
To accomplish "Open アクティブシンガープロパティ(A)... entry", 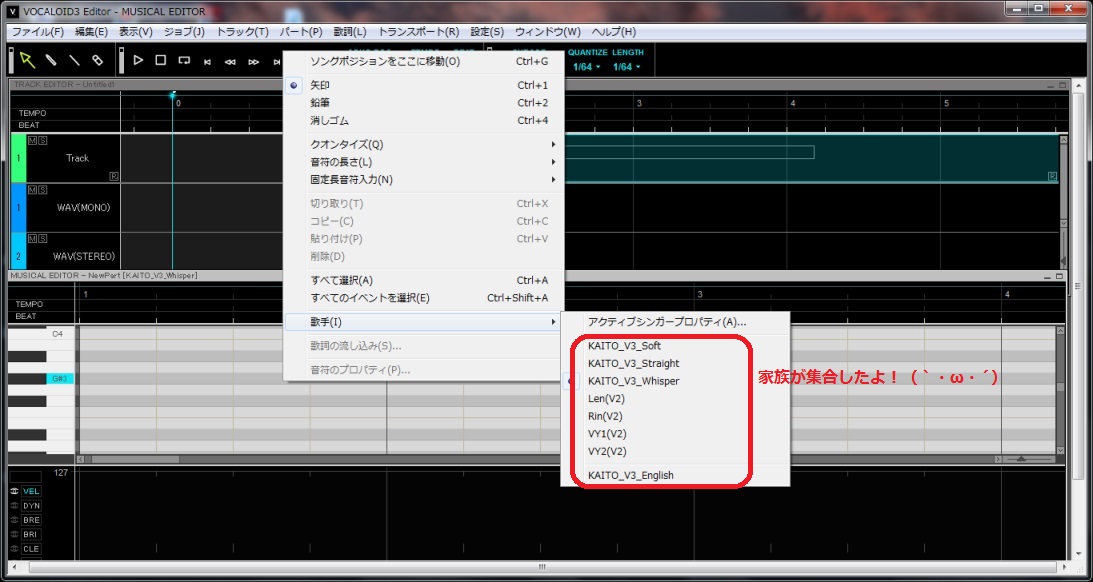I will click(675, 322).
